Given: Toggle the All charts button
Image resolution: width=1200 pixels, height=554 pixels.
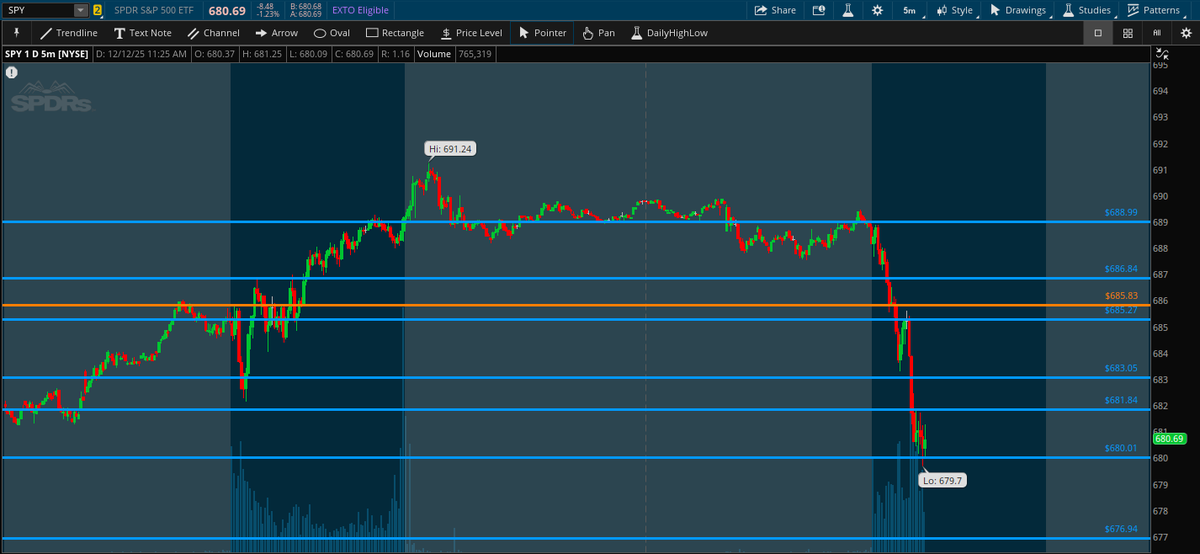Looking at the screenshot, I should pos(1158,33).
